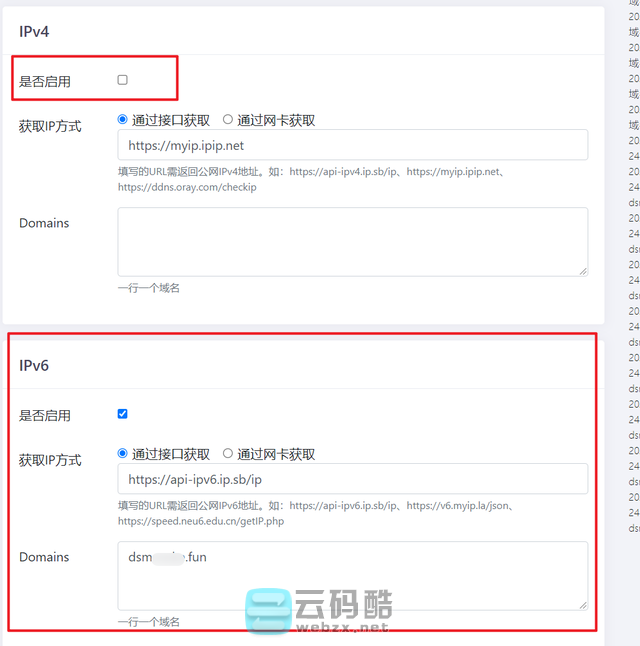Click the 云码酷 watermark logo icon
This screenshot has width=640, height=646.
tap(267, 611)
